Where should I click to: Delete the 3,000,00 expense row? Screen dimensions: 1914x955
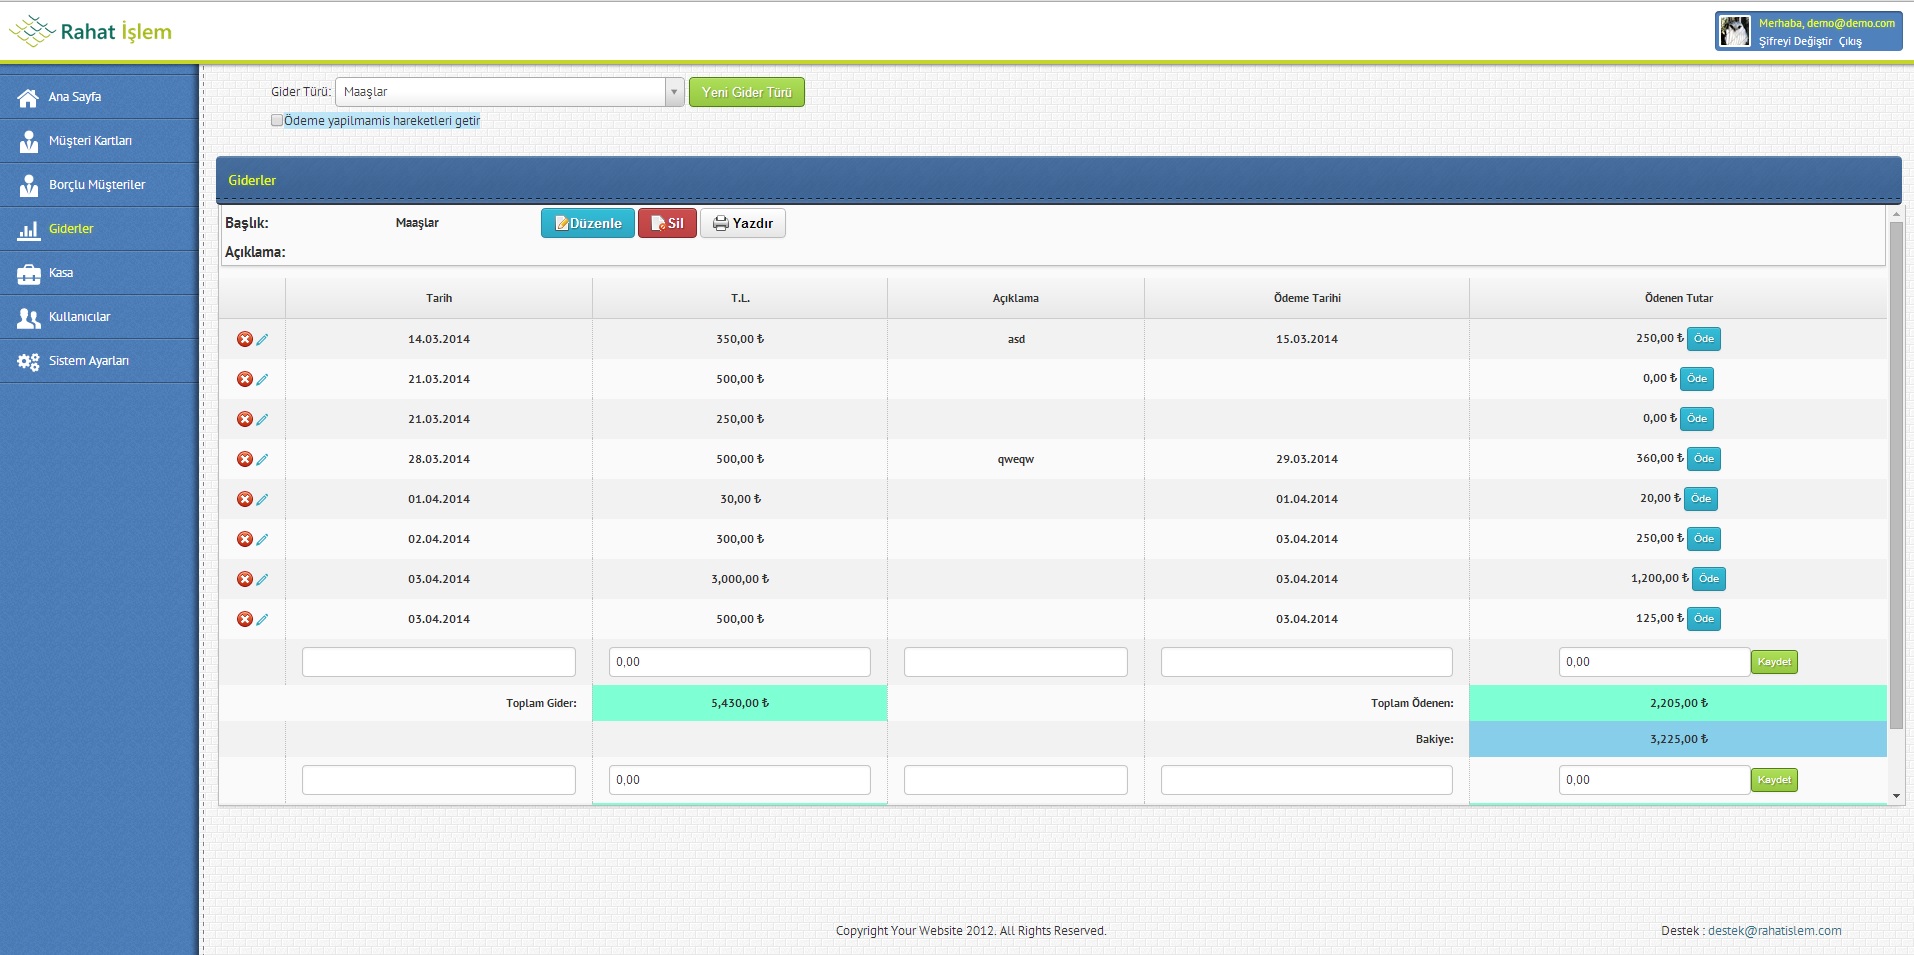pyautogui.click(x=244, y=579)
